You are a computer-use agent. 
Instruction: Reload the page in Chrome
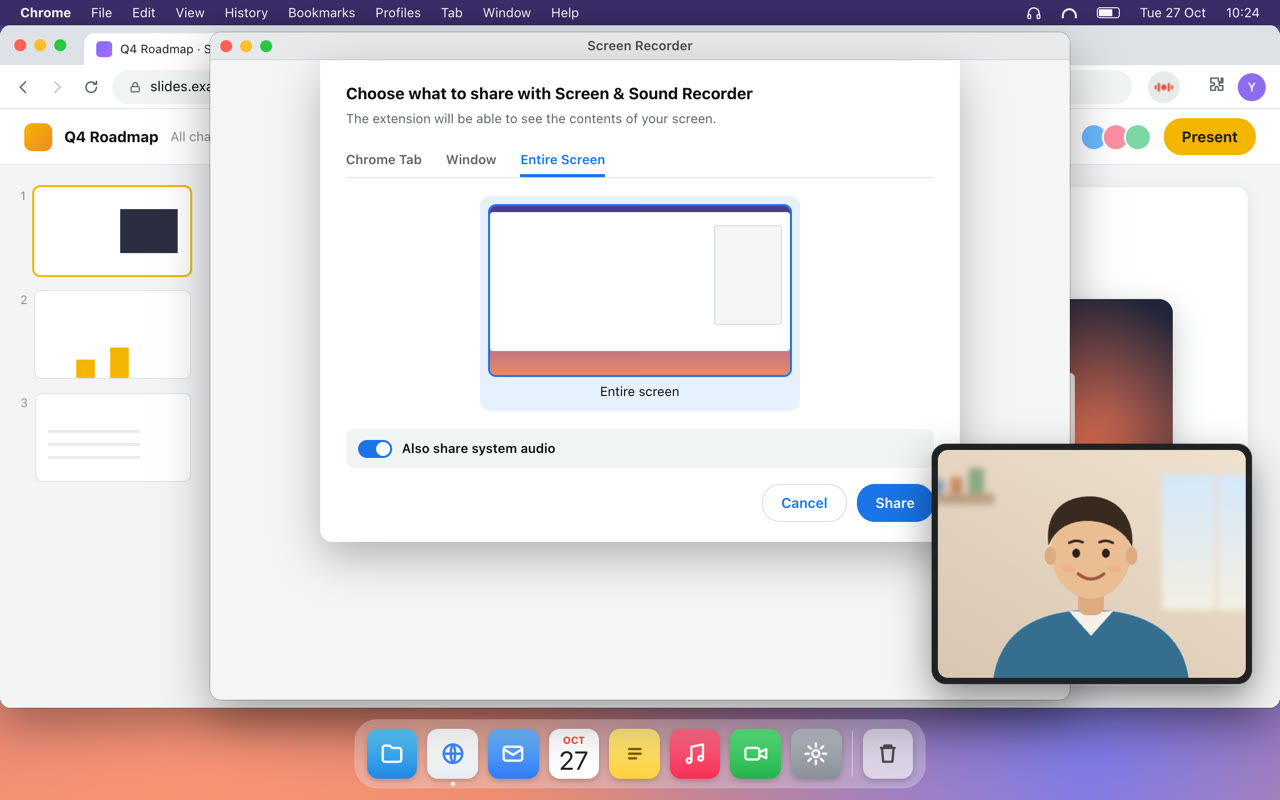[91, 87]
